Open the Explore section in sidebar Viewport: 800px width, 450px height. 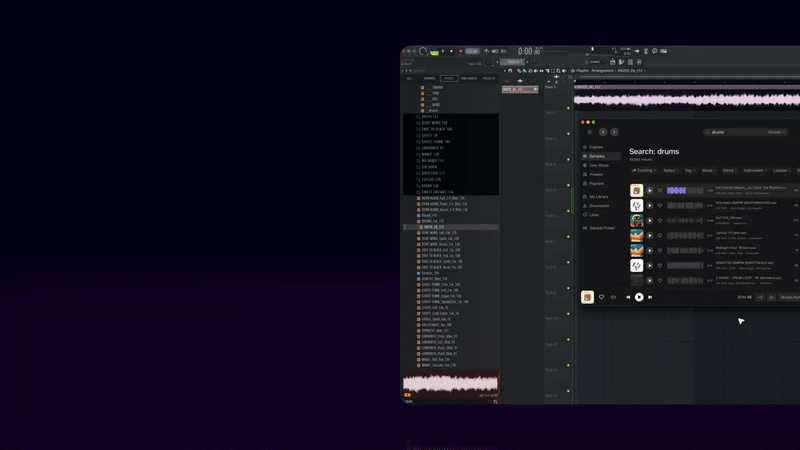point(596,147)
